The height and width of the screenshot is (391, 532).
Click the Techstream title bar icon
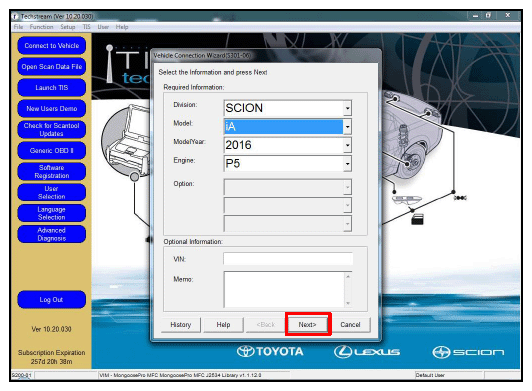(15, 16)
